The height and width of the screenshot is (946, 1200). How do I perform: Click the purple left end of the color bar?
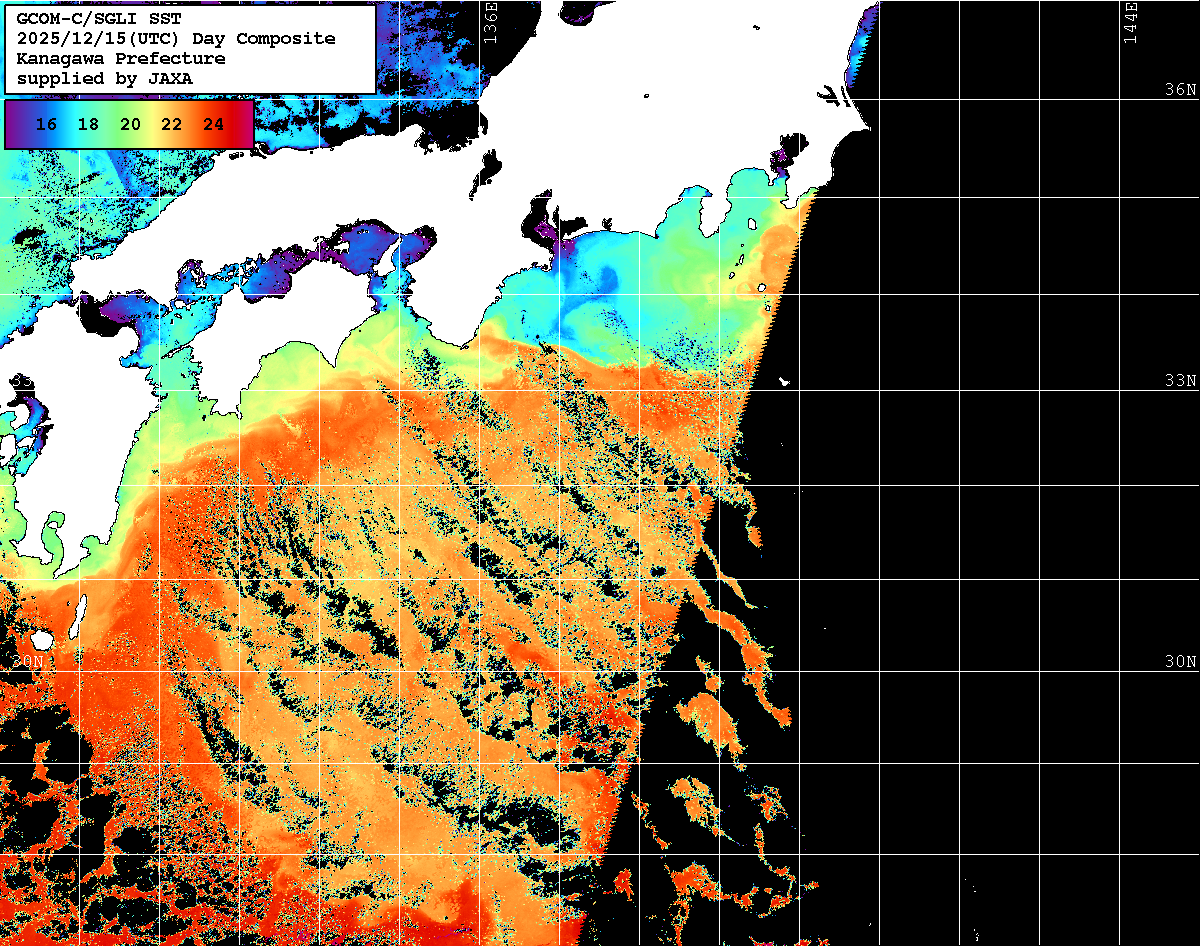click(x=14, y=125)
